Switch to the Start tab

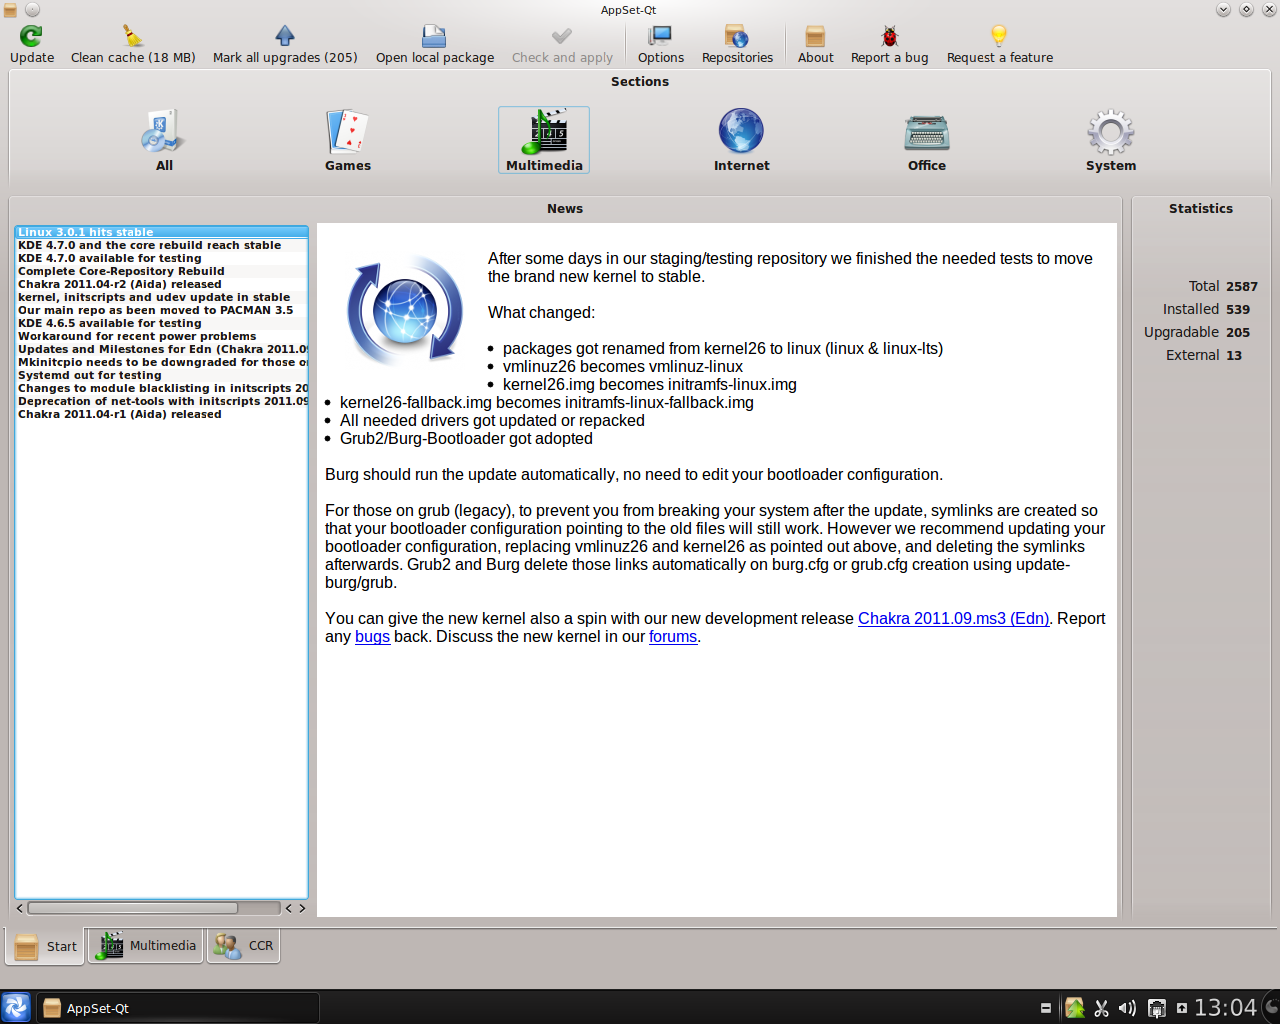[46, 946]
